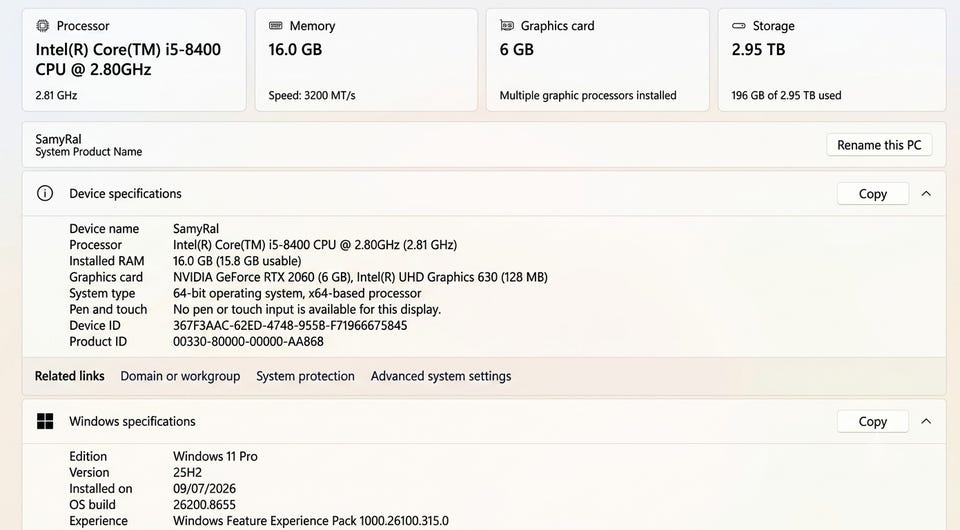Click the System Product Name text

tap(89, 152)
